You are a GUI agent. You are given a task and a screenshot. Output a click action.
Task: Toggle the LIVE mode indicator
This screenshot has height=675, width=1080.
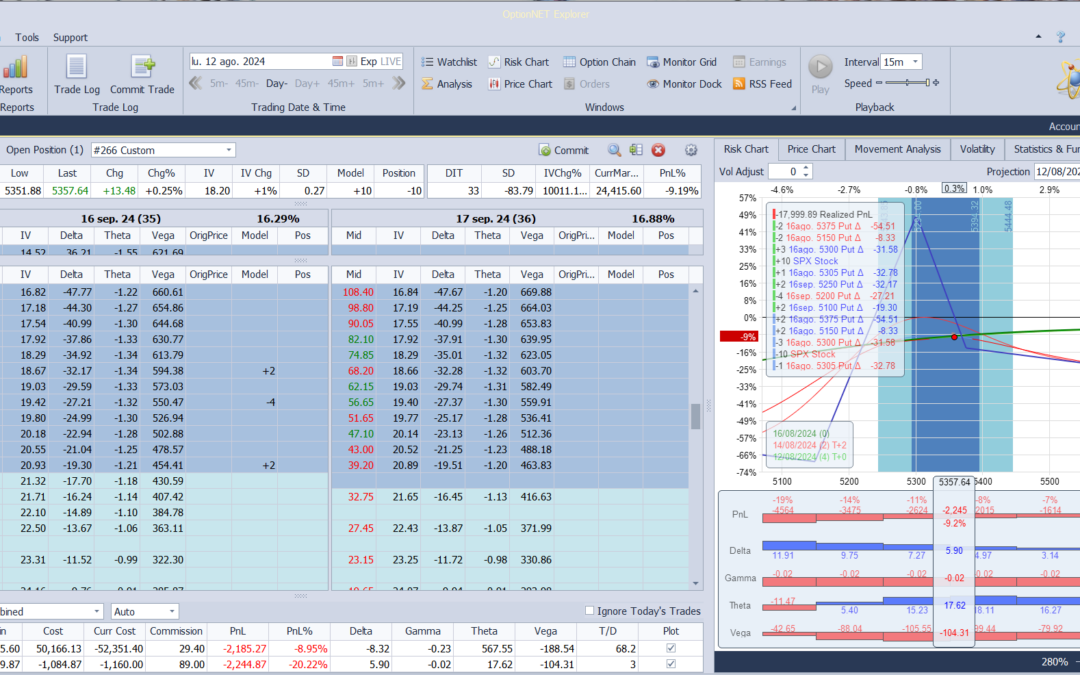point(391,61)
